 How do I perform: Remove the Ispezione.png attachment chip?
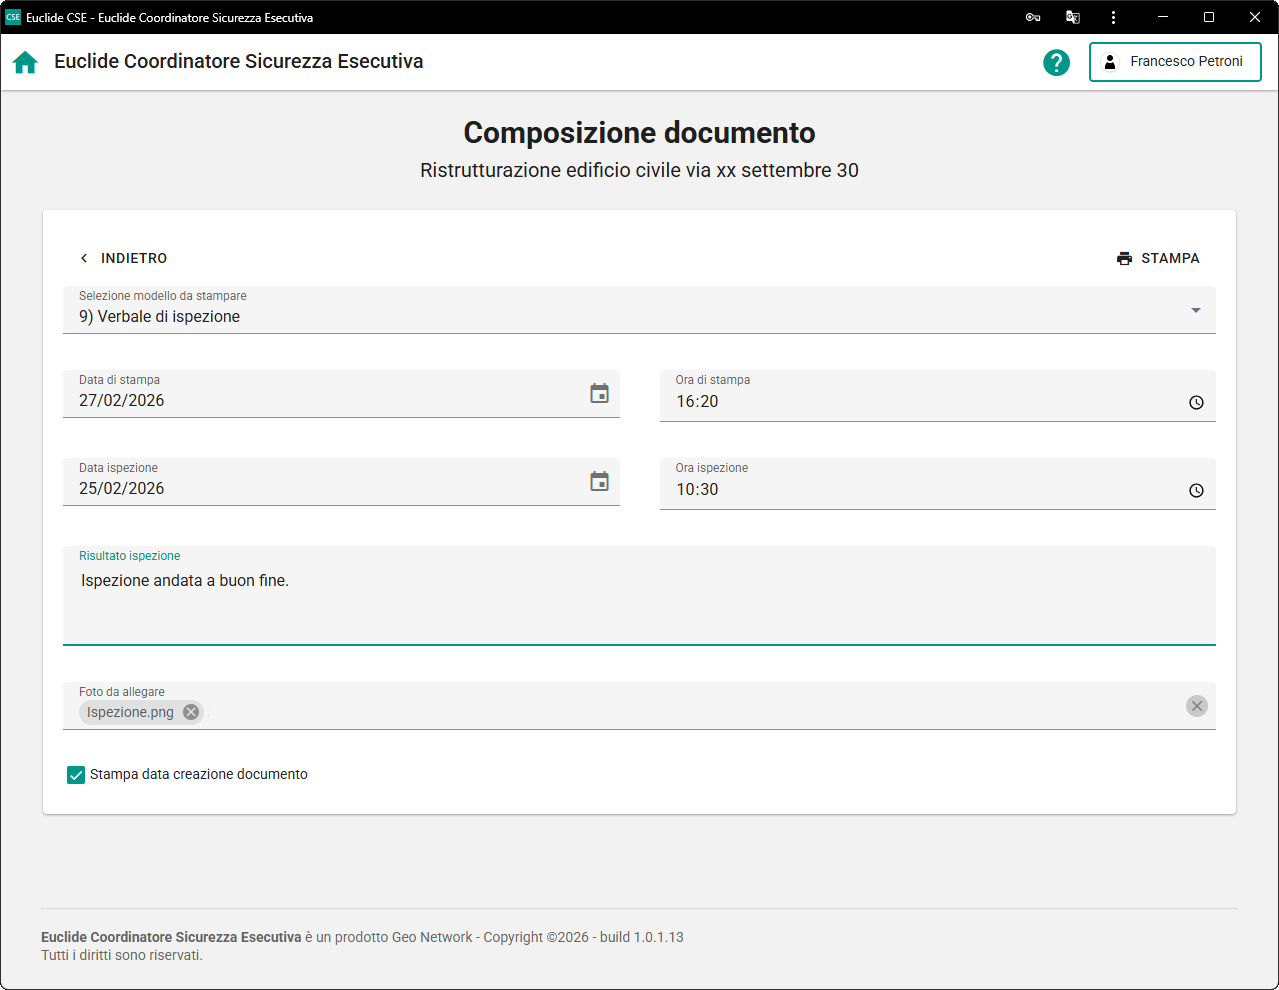(191, 712)
